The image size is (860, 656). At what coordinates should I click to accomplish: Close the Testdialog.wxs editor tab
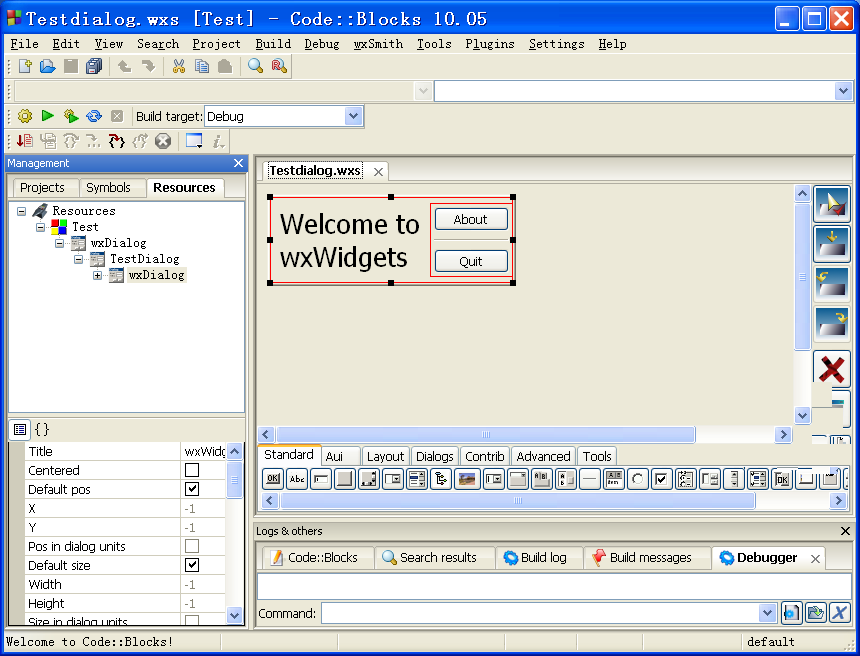[378, 172]
